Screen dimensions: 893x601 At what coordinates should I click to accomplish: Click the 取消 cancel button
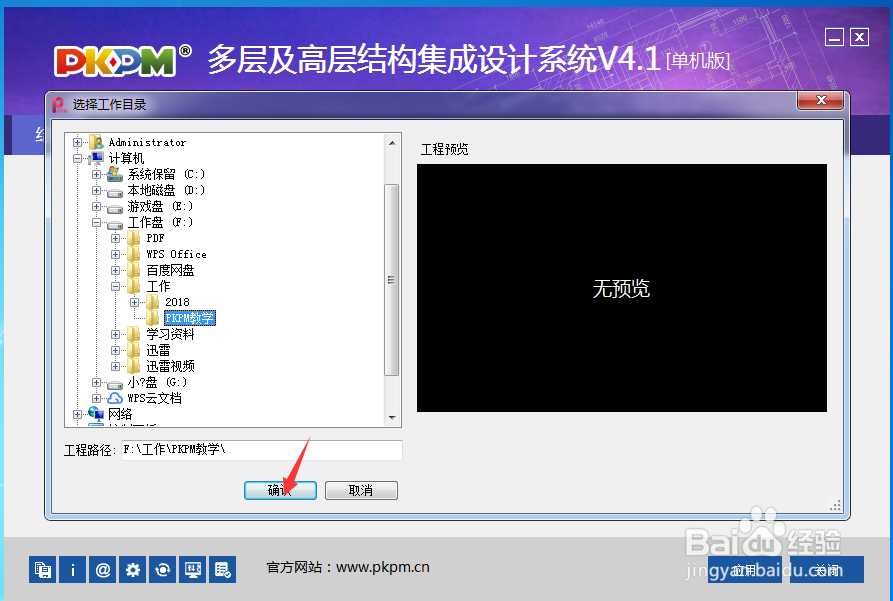[x=361, y=490]
